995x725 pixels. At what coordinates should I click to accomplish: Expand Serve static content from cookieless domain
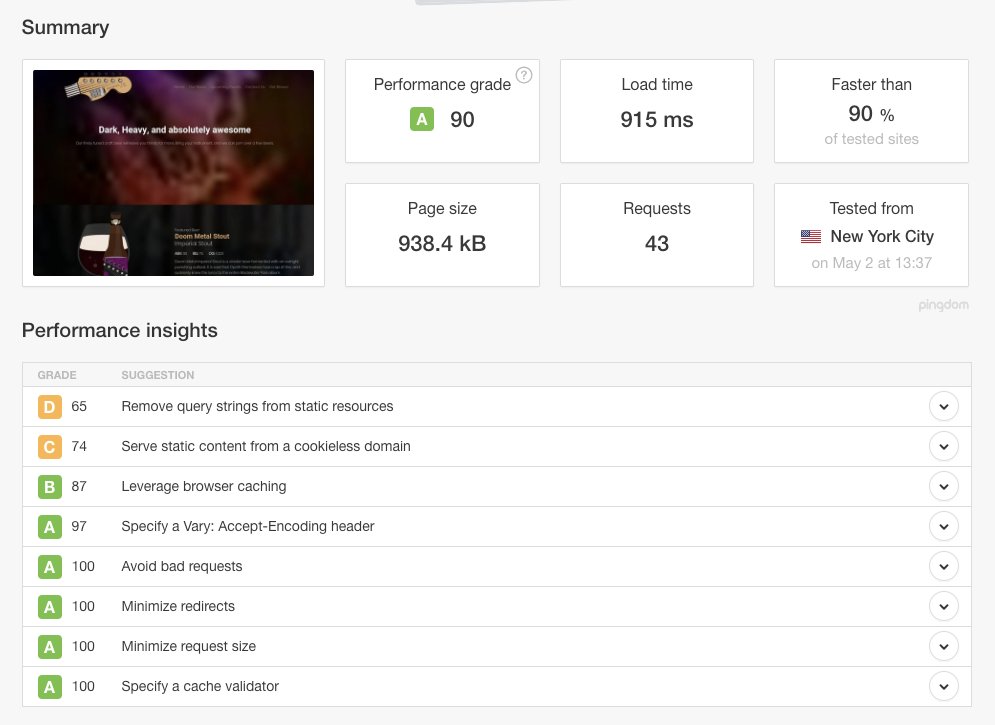click(x=943, y=447)
